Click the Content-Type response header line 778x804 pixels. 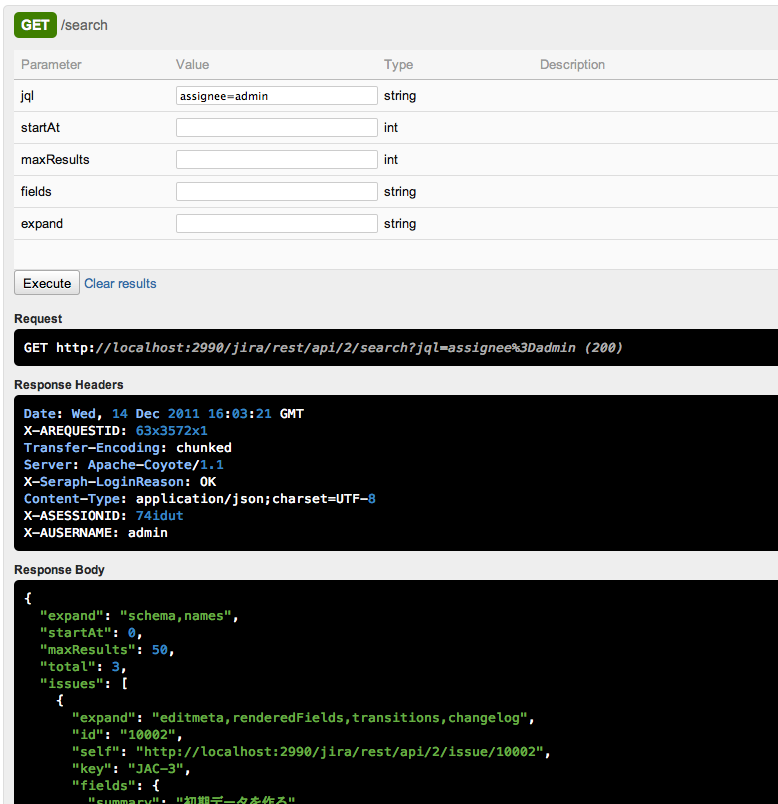200,498
